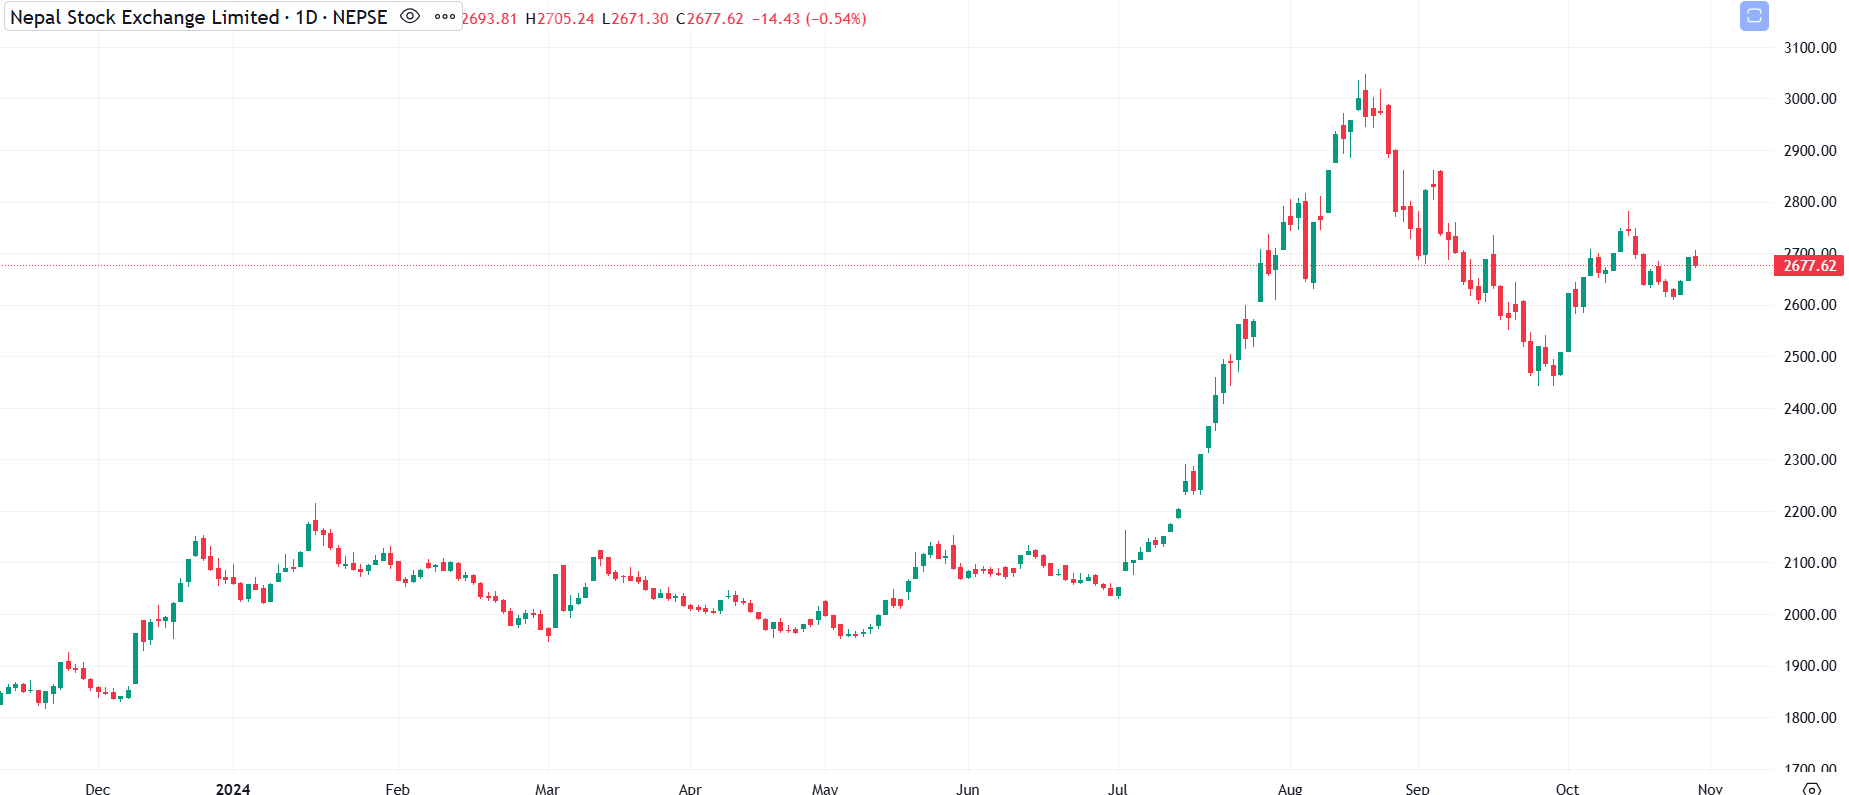The width and height of the screenshot is (1849, 795).
Task: Click the 2600.00 price axis label
Action: [1810, 305]
